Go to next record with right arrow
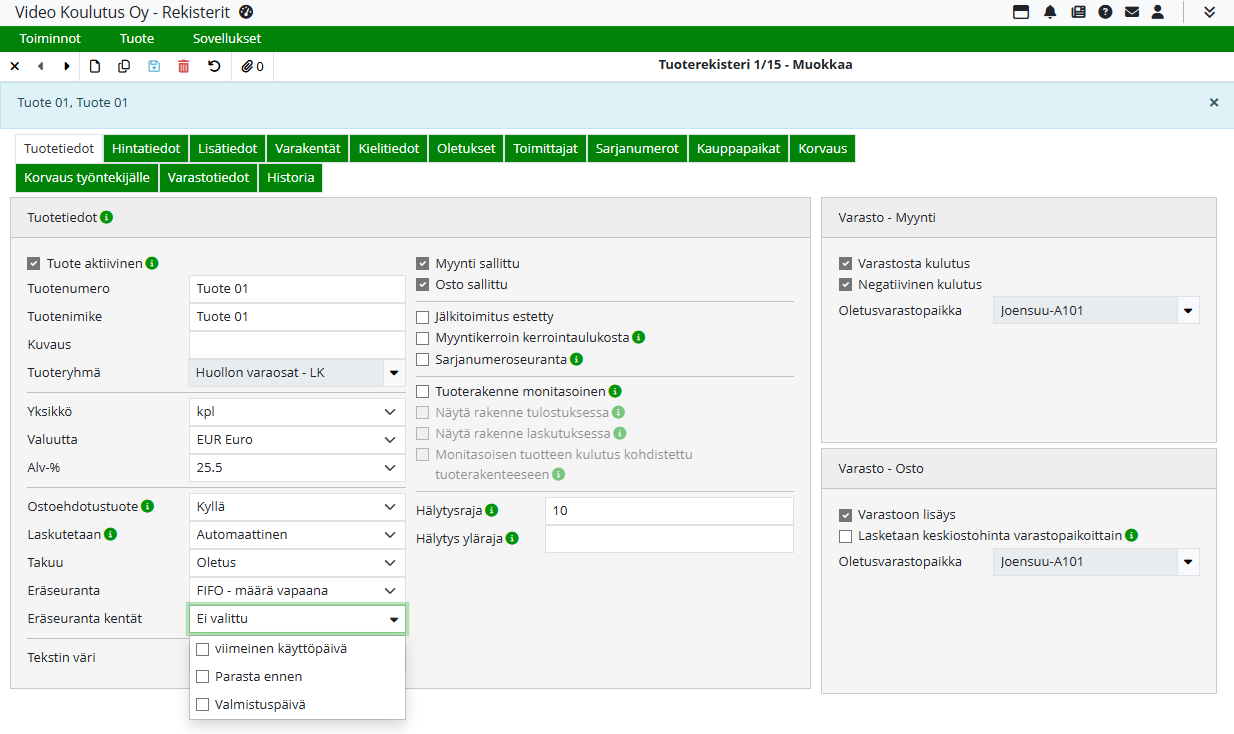This screenshot has height=734, width=1234. 67,66
